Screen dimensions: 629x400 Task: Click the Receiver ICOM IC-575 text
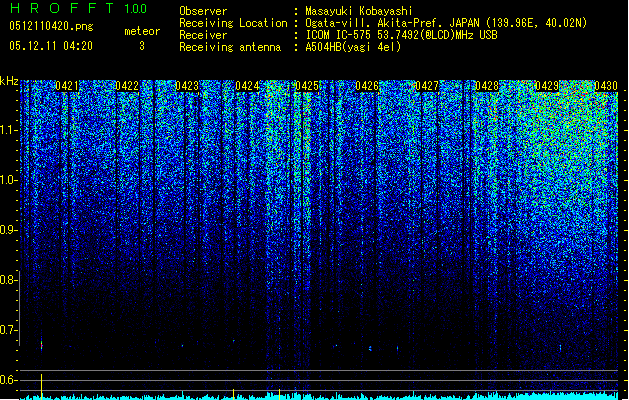[x=401, y=35]
